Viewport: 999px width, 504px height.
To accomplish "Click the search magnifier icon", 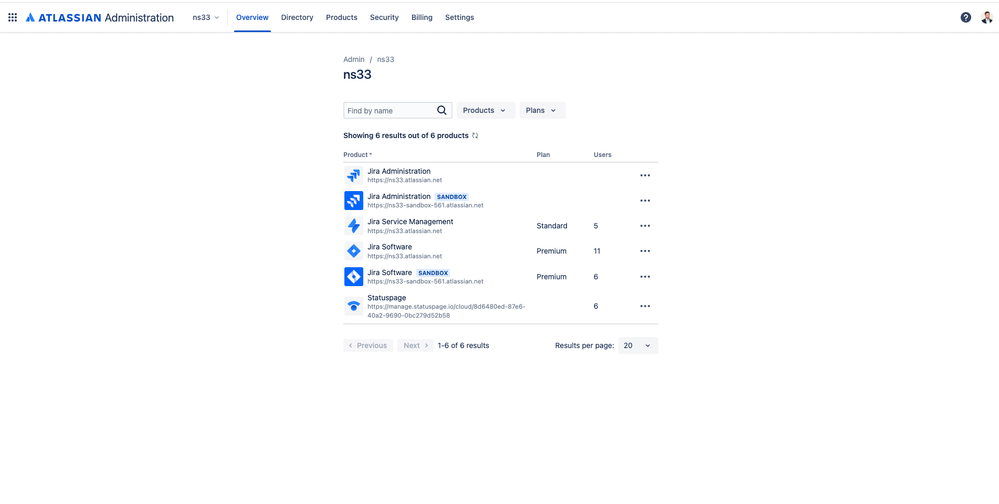I will point(442,110).
